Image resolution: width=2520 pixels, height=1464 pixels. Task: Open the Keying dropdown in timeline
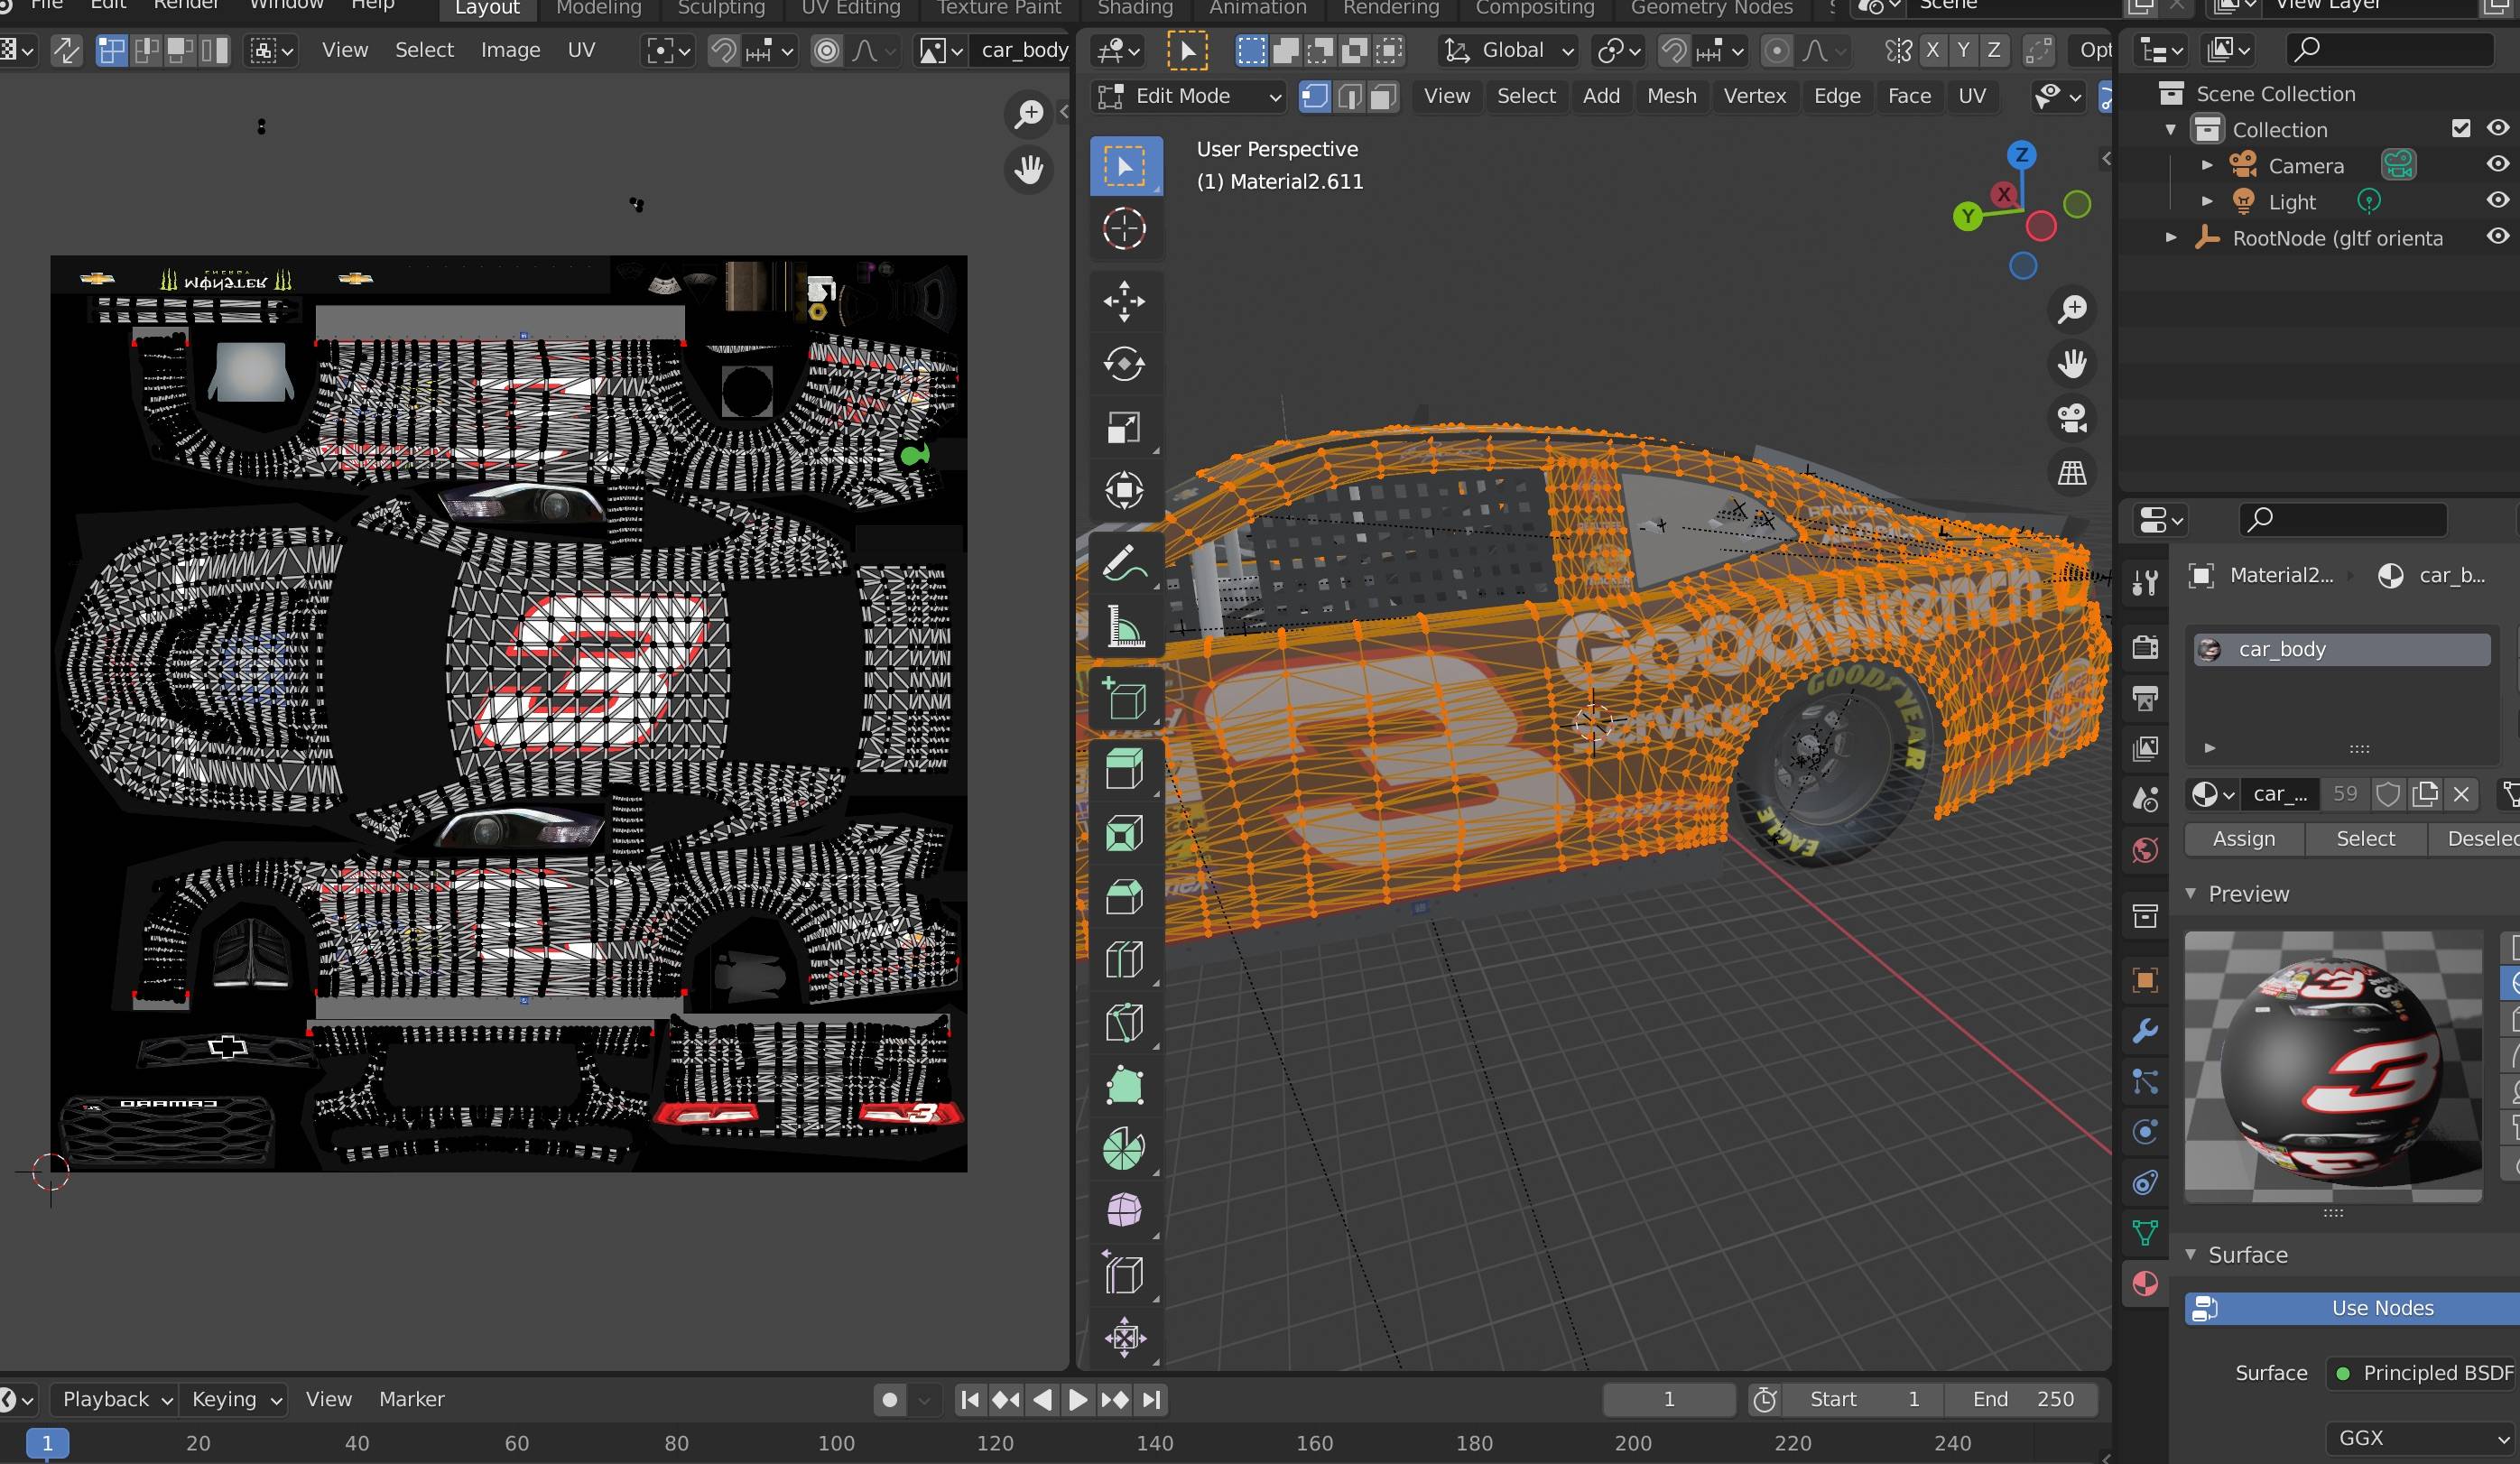tap(236, 1399)
